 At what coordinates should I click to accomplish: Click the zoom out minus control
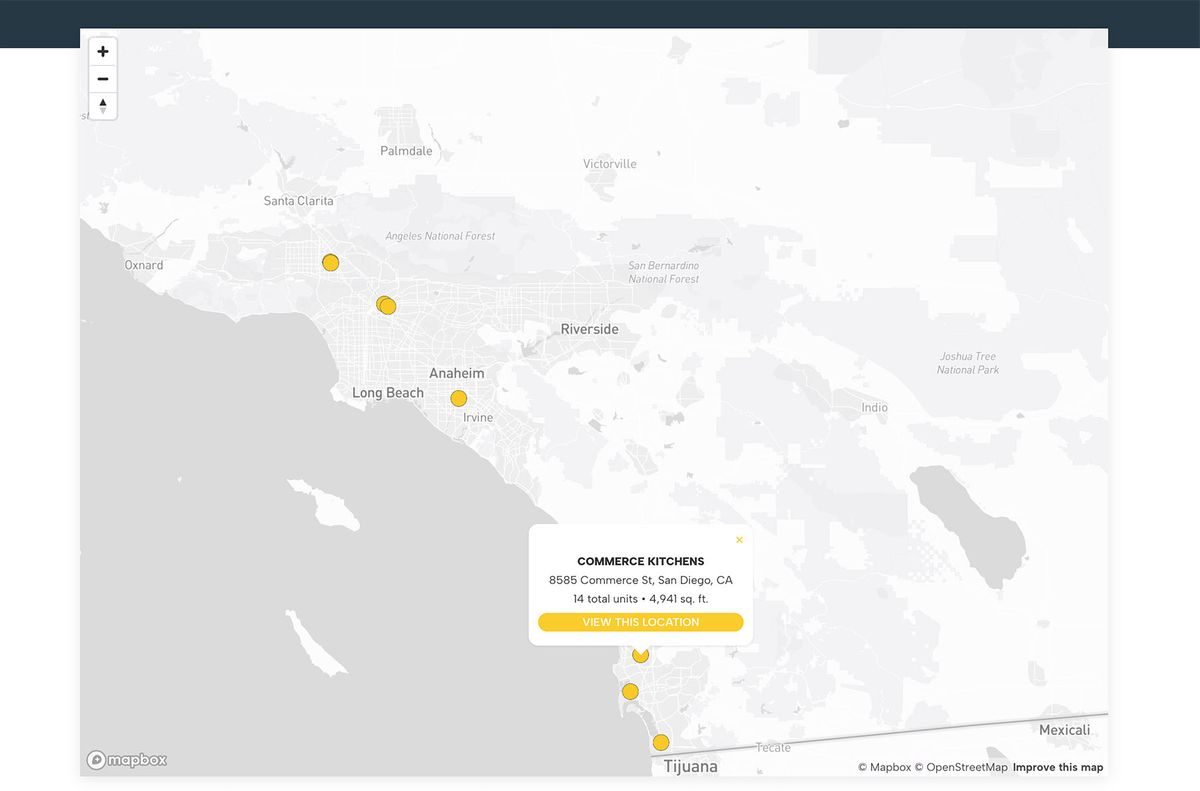(x=102, y=79)
